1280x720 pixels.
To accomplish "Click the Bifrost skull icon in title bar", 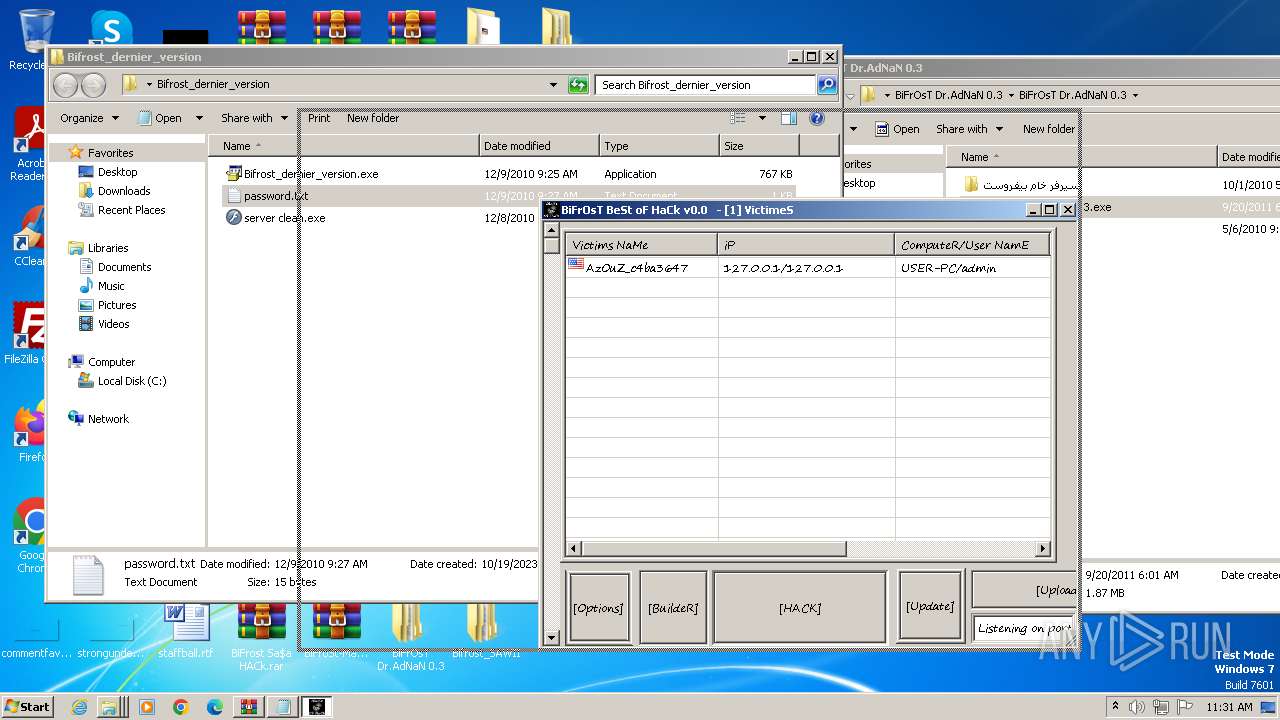I will point(551,210).
